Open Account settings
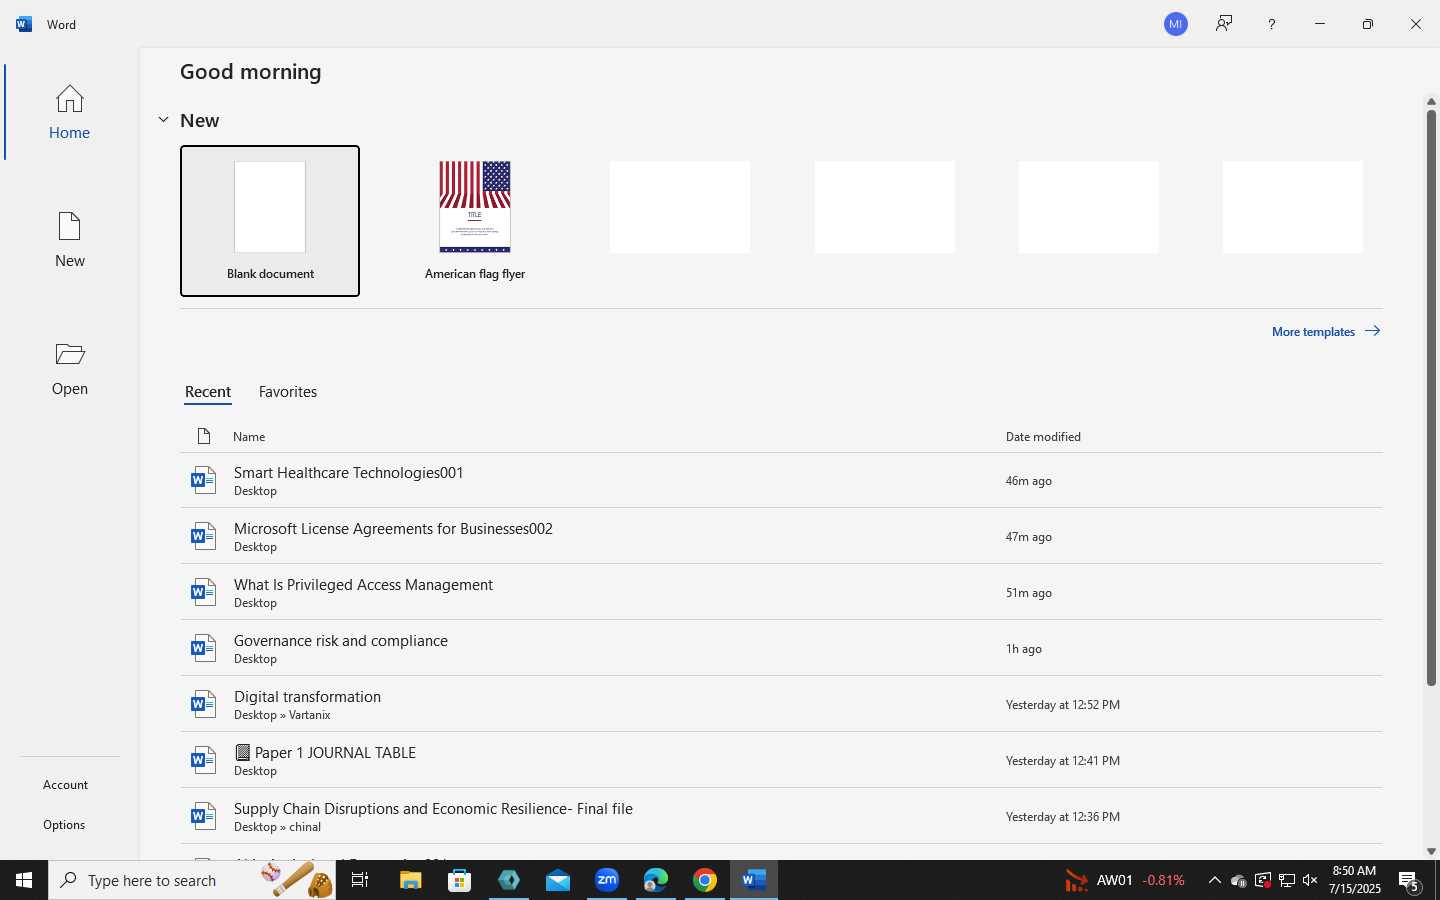Screen dimensions: 1440x900 (66, 785)
